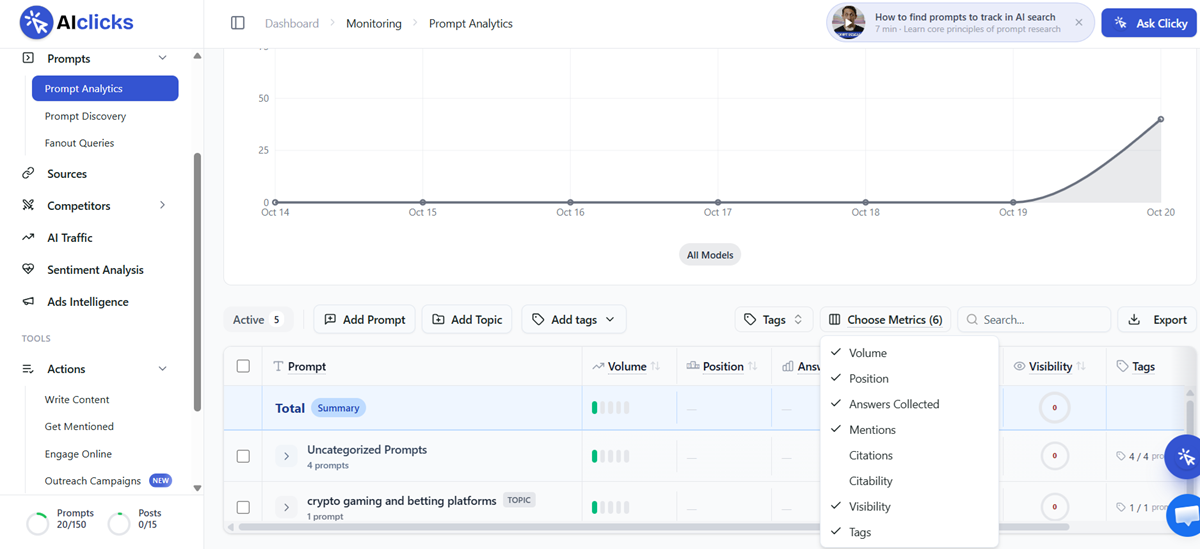The image size is (1200, 549).
Task: Click the Monitoring breadcrumb link
Action: point(374,23)
